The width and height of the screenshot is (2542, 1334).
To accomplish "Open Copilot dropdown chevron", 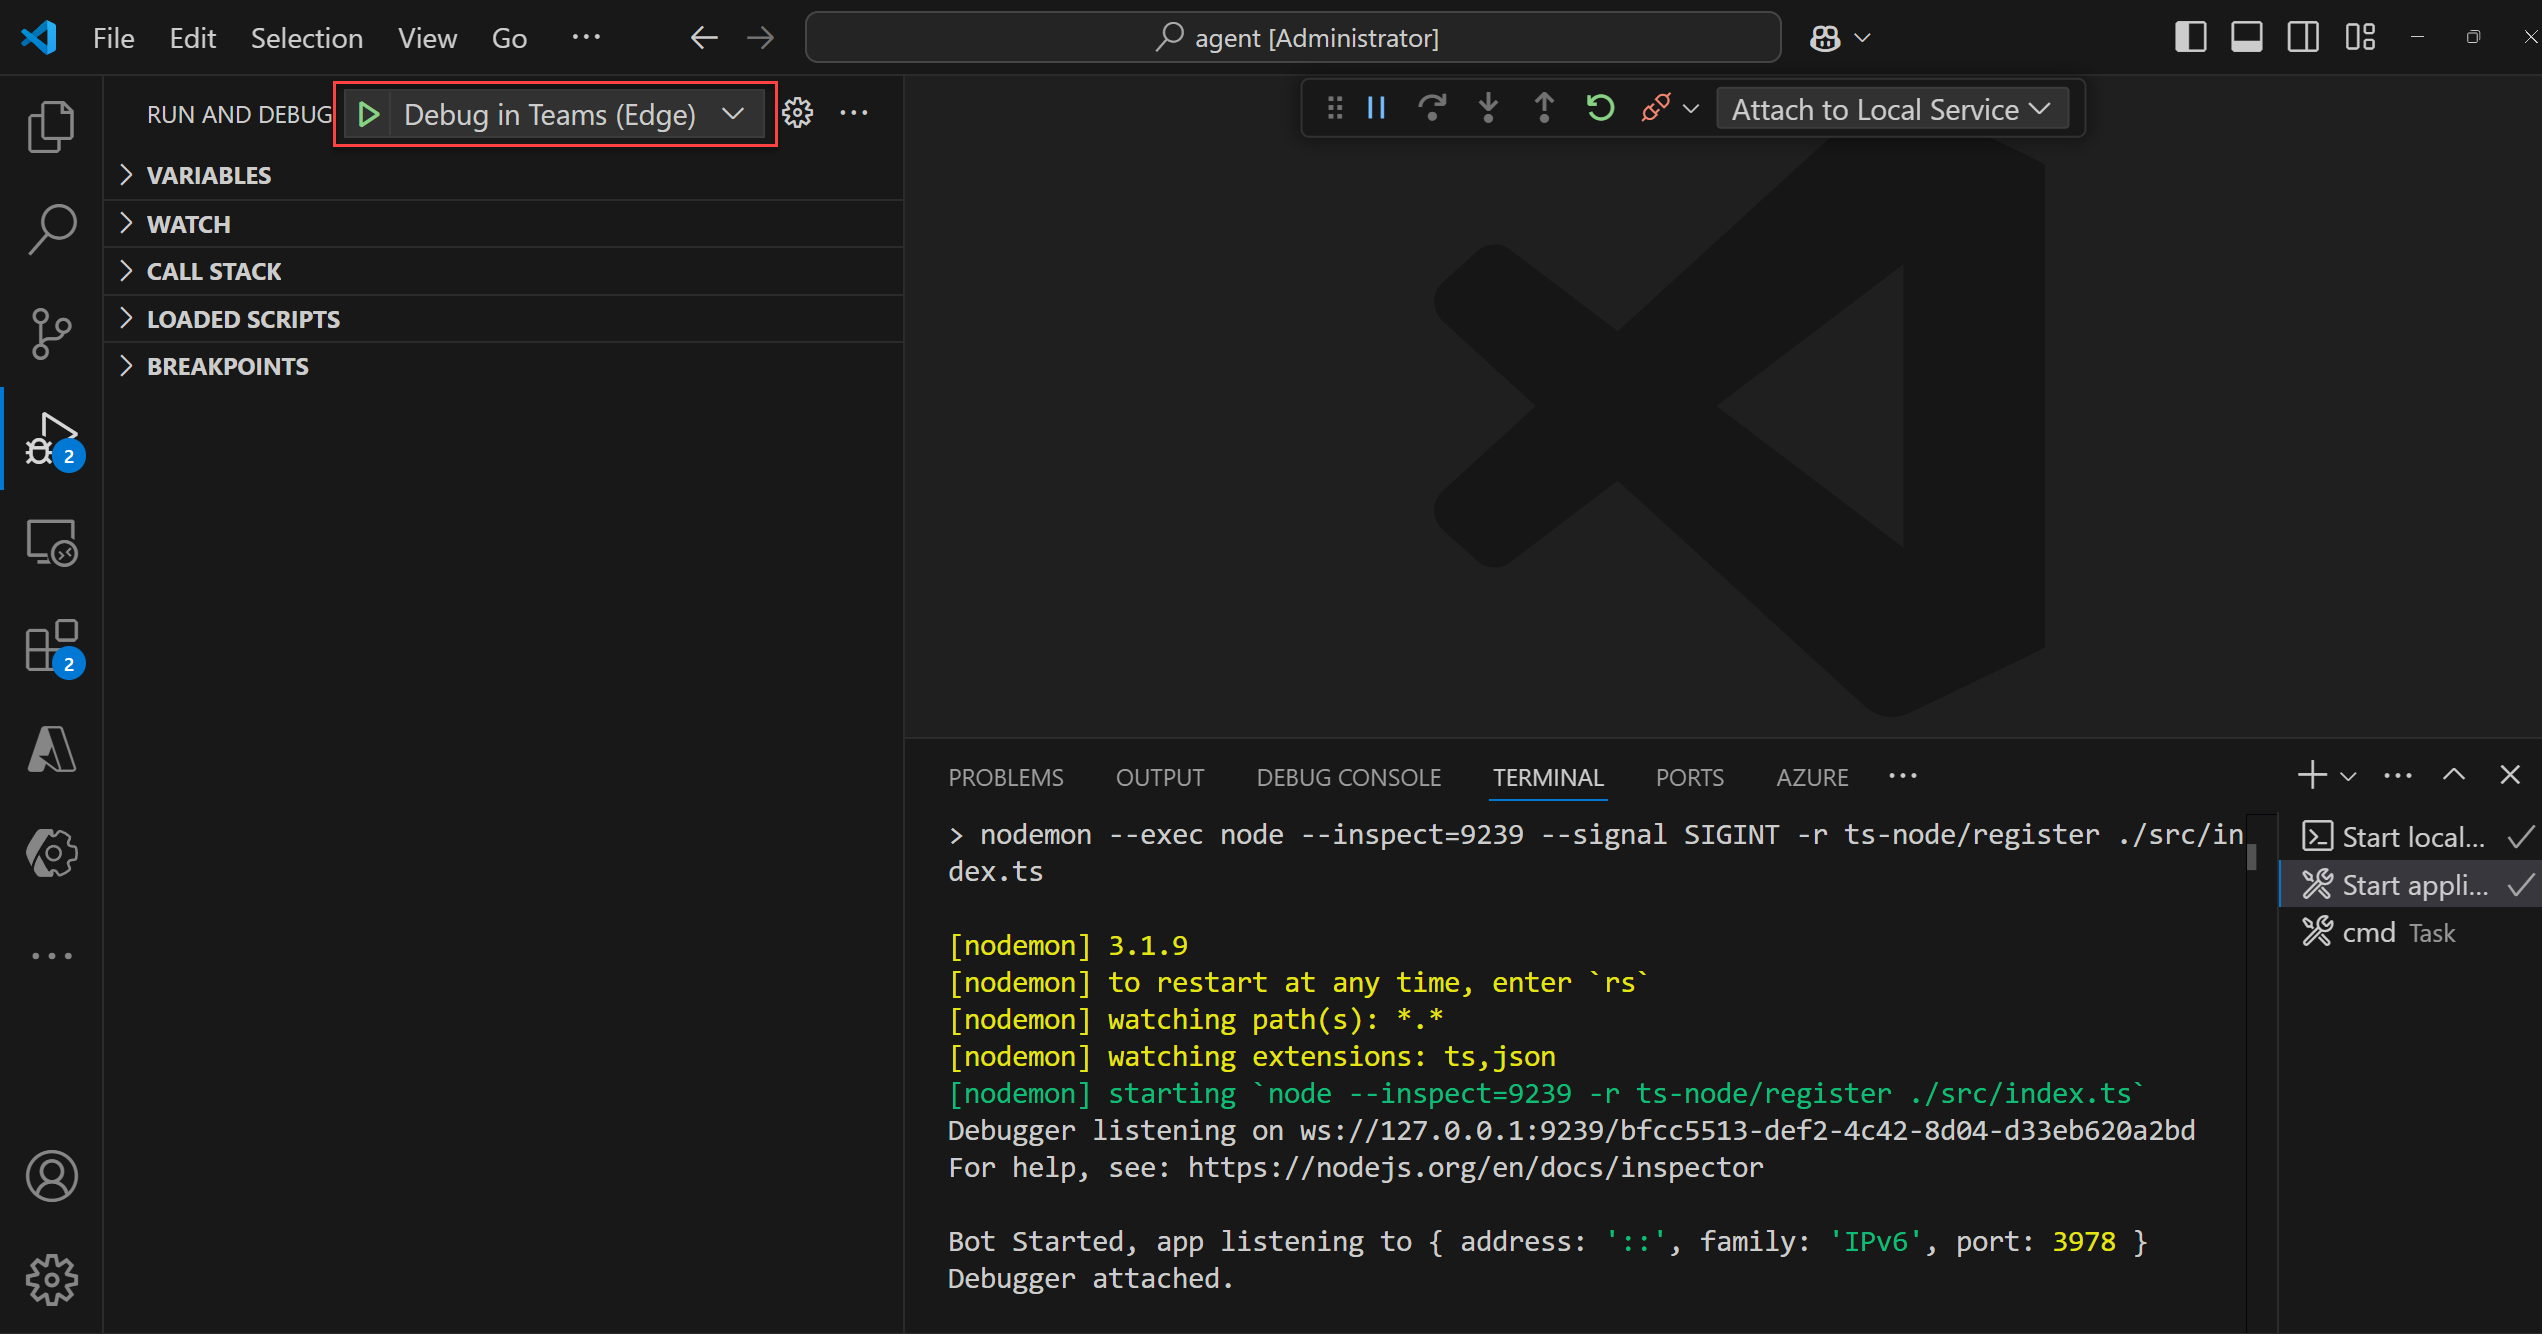I will pyautogui.click(x=1862, y=38).
